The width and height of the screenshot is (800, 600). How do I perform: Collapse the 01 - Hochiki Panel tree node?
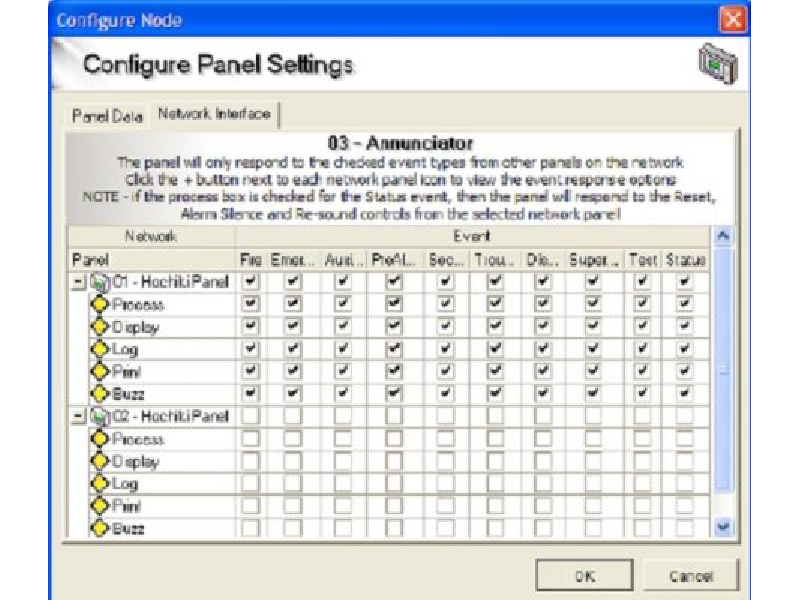click(x=79, y=282)
